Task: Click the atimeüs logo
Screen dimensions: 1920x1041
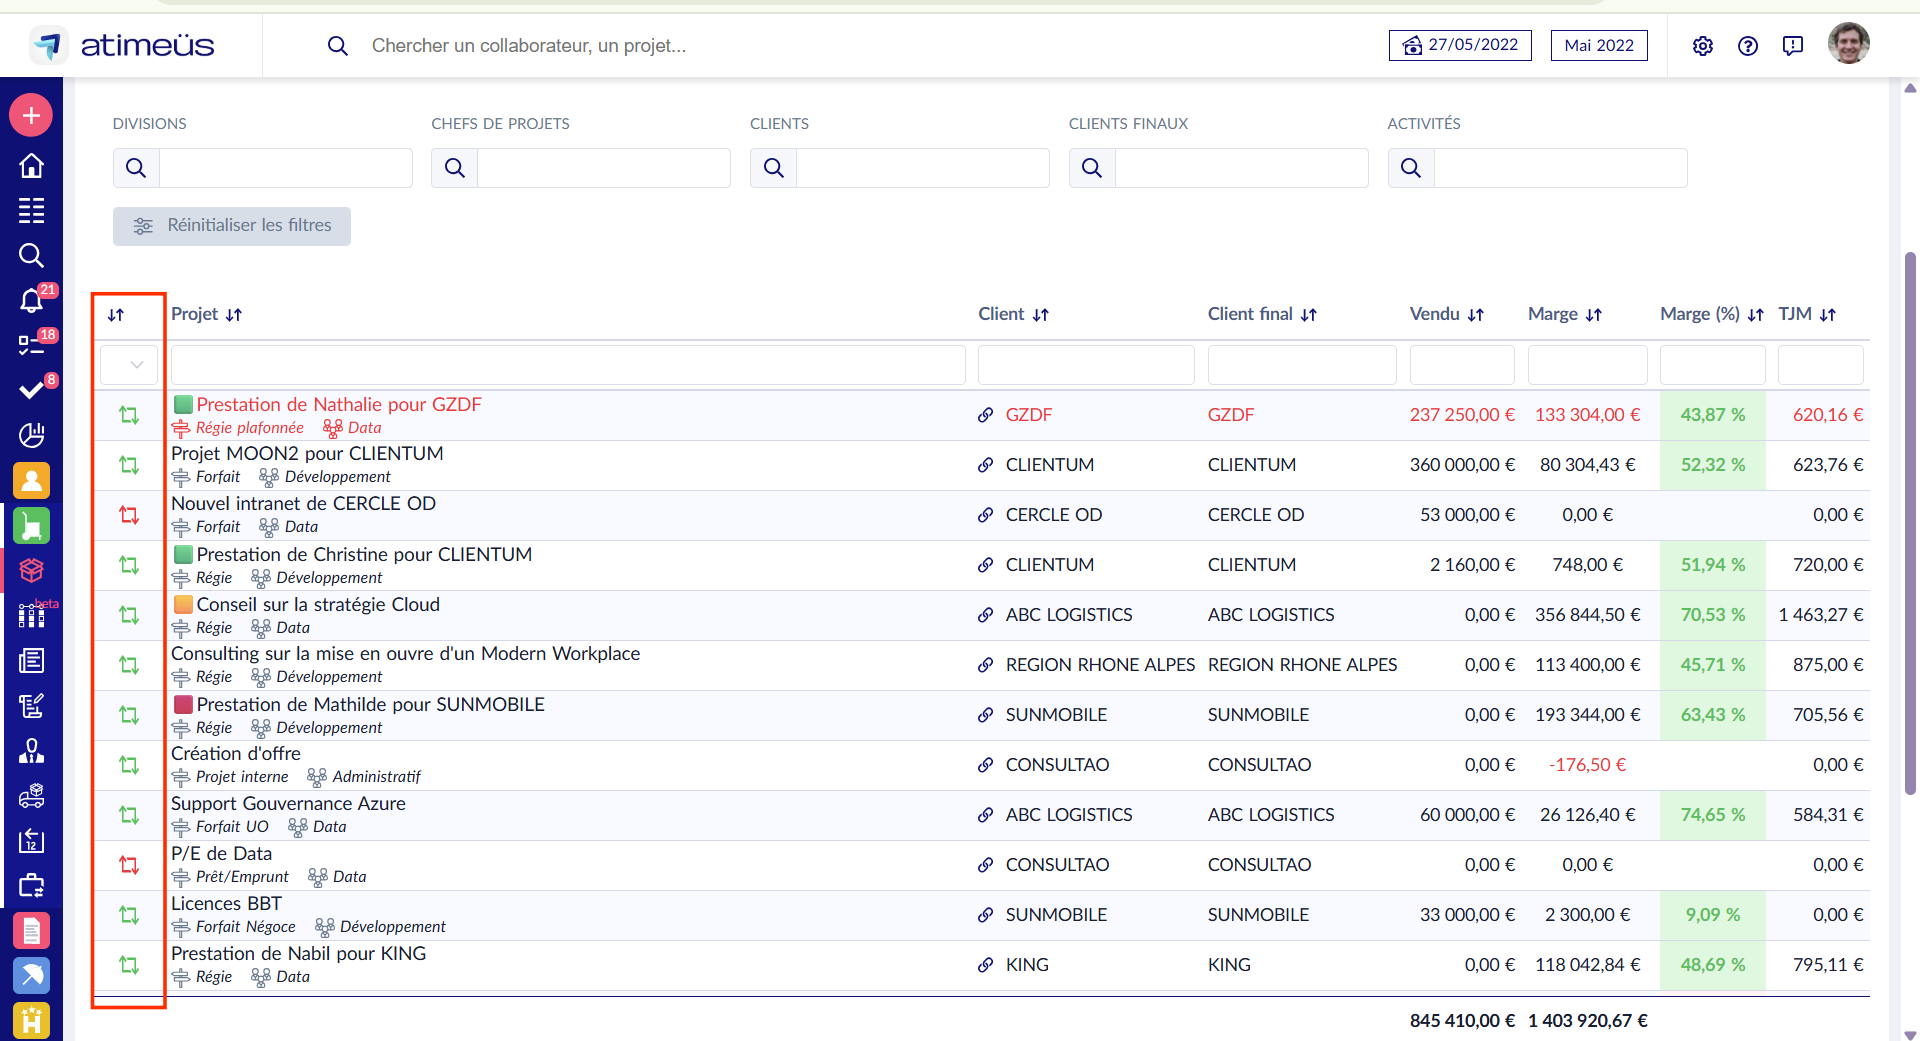Action: click(x=122, y=45)
